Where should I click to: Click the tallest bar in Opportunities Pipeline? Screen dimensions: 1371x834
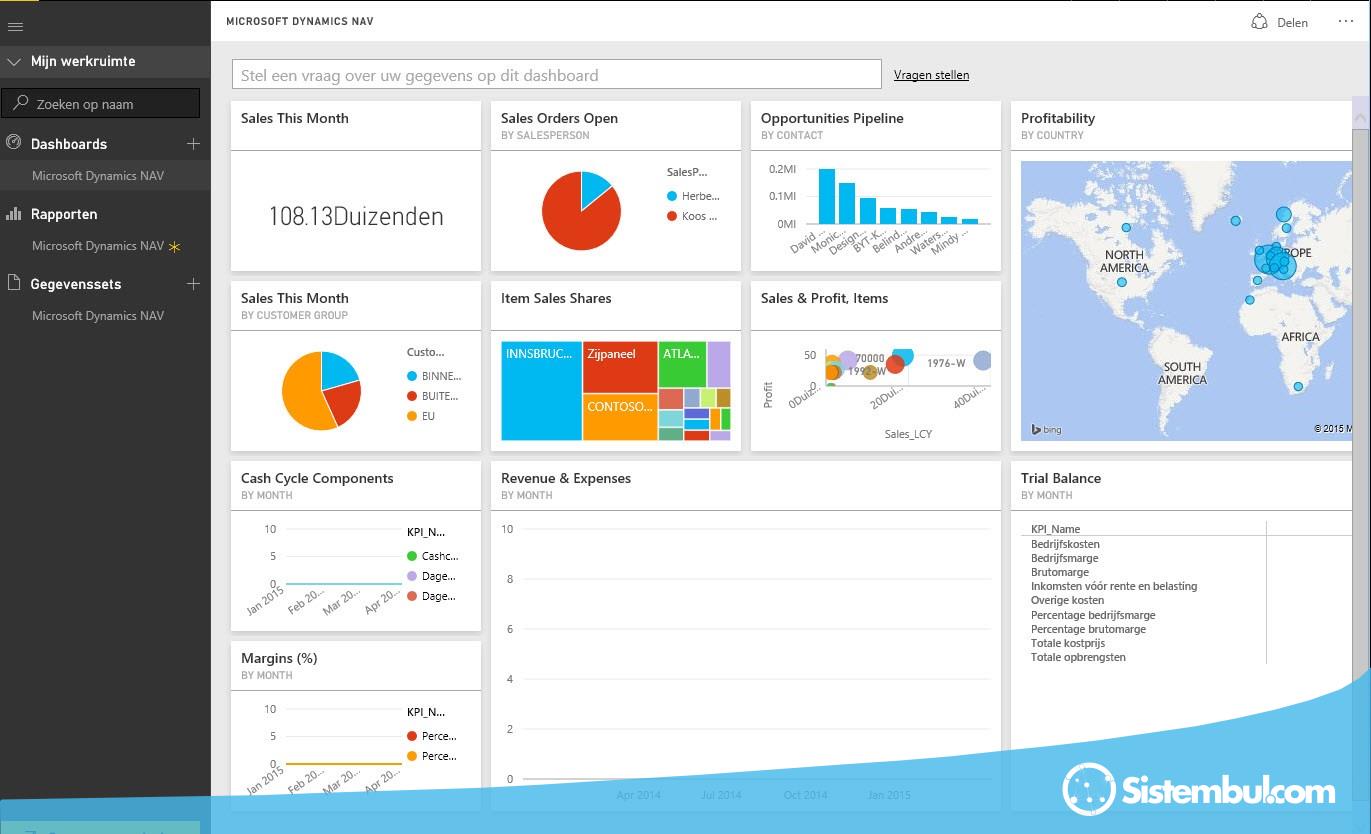point(827,196)
